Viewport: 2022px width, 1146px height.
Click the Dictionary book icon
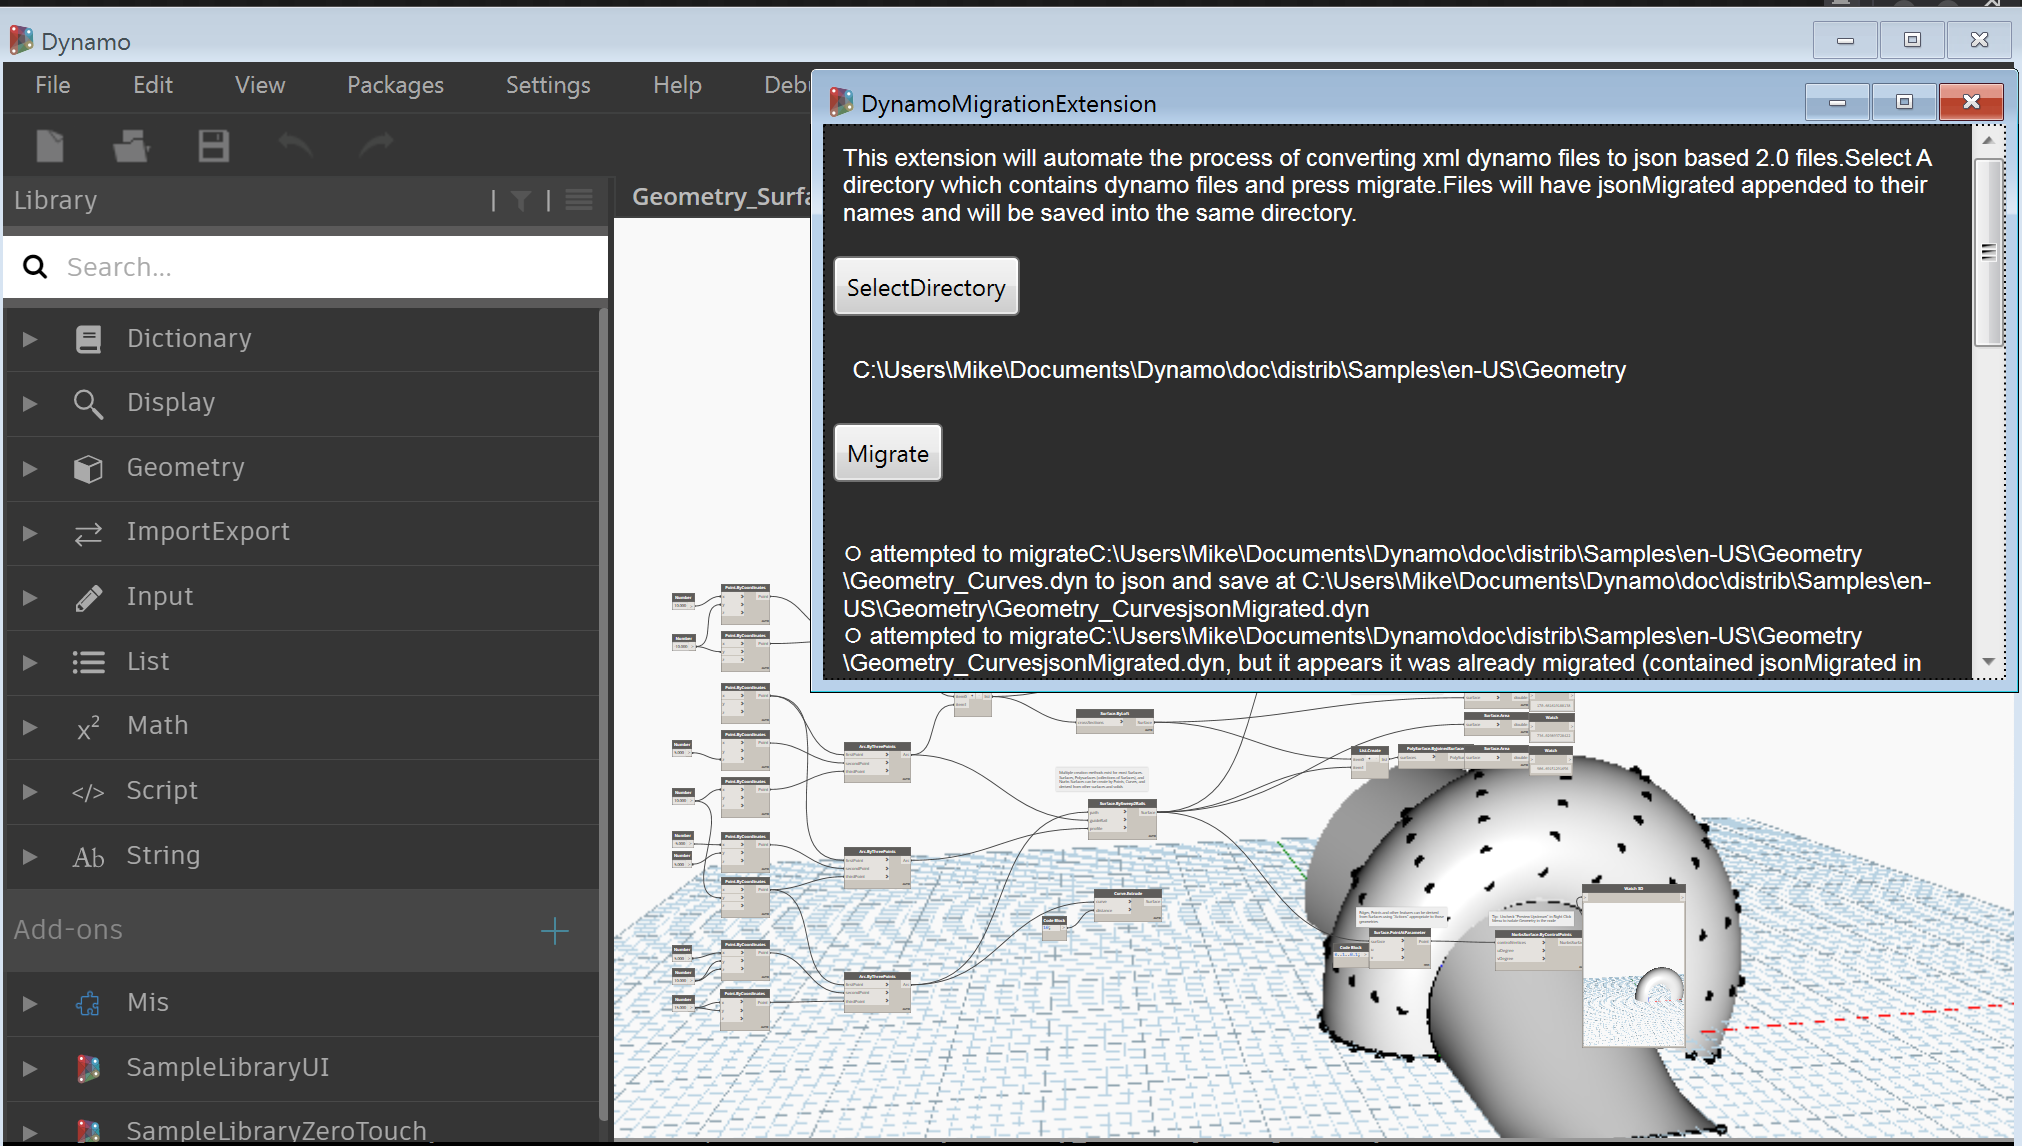tap(88, 339)
